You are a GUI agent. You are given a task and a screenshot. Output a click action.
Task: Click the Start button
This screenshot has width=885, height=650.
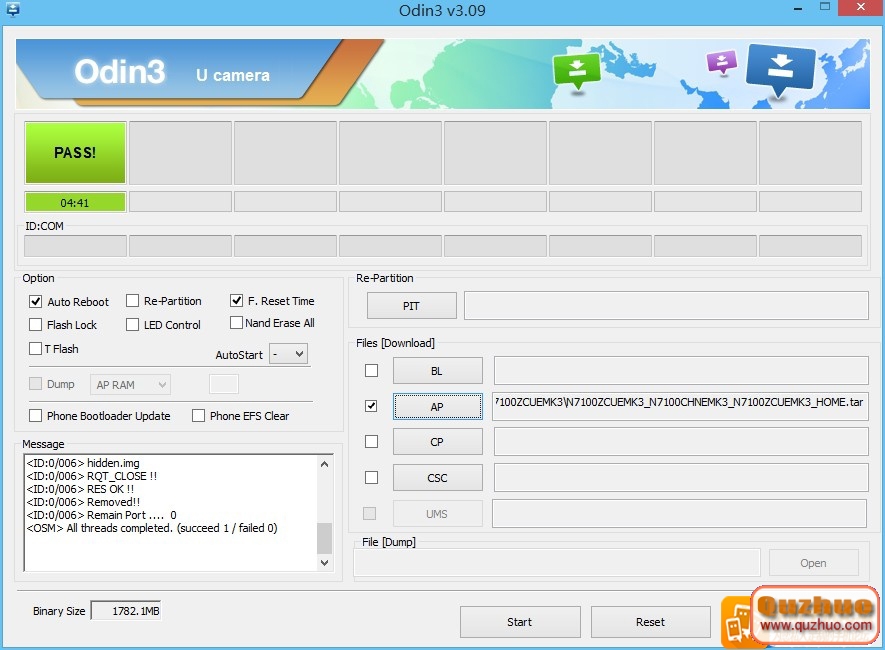point(520,622)
